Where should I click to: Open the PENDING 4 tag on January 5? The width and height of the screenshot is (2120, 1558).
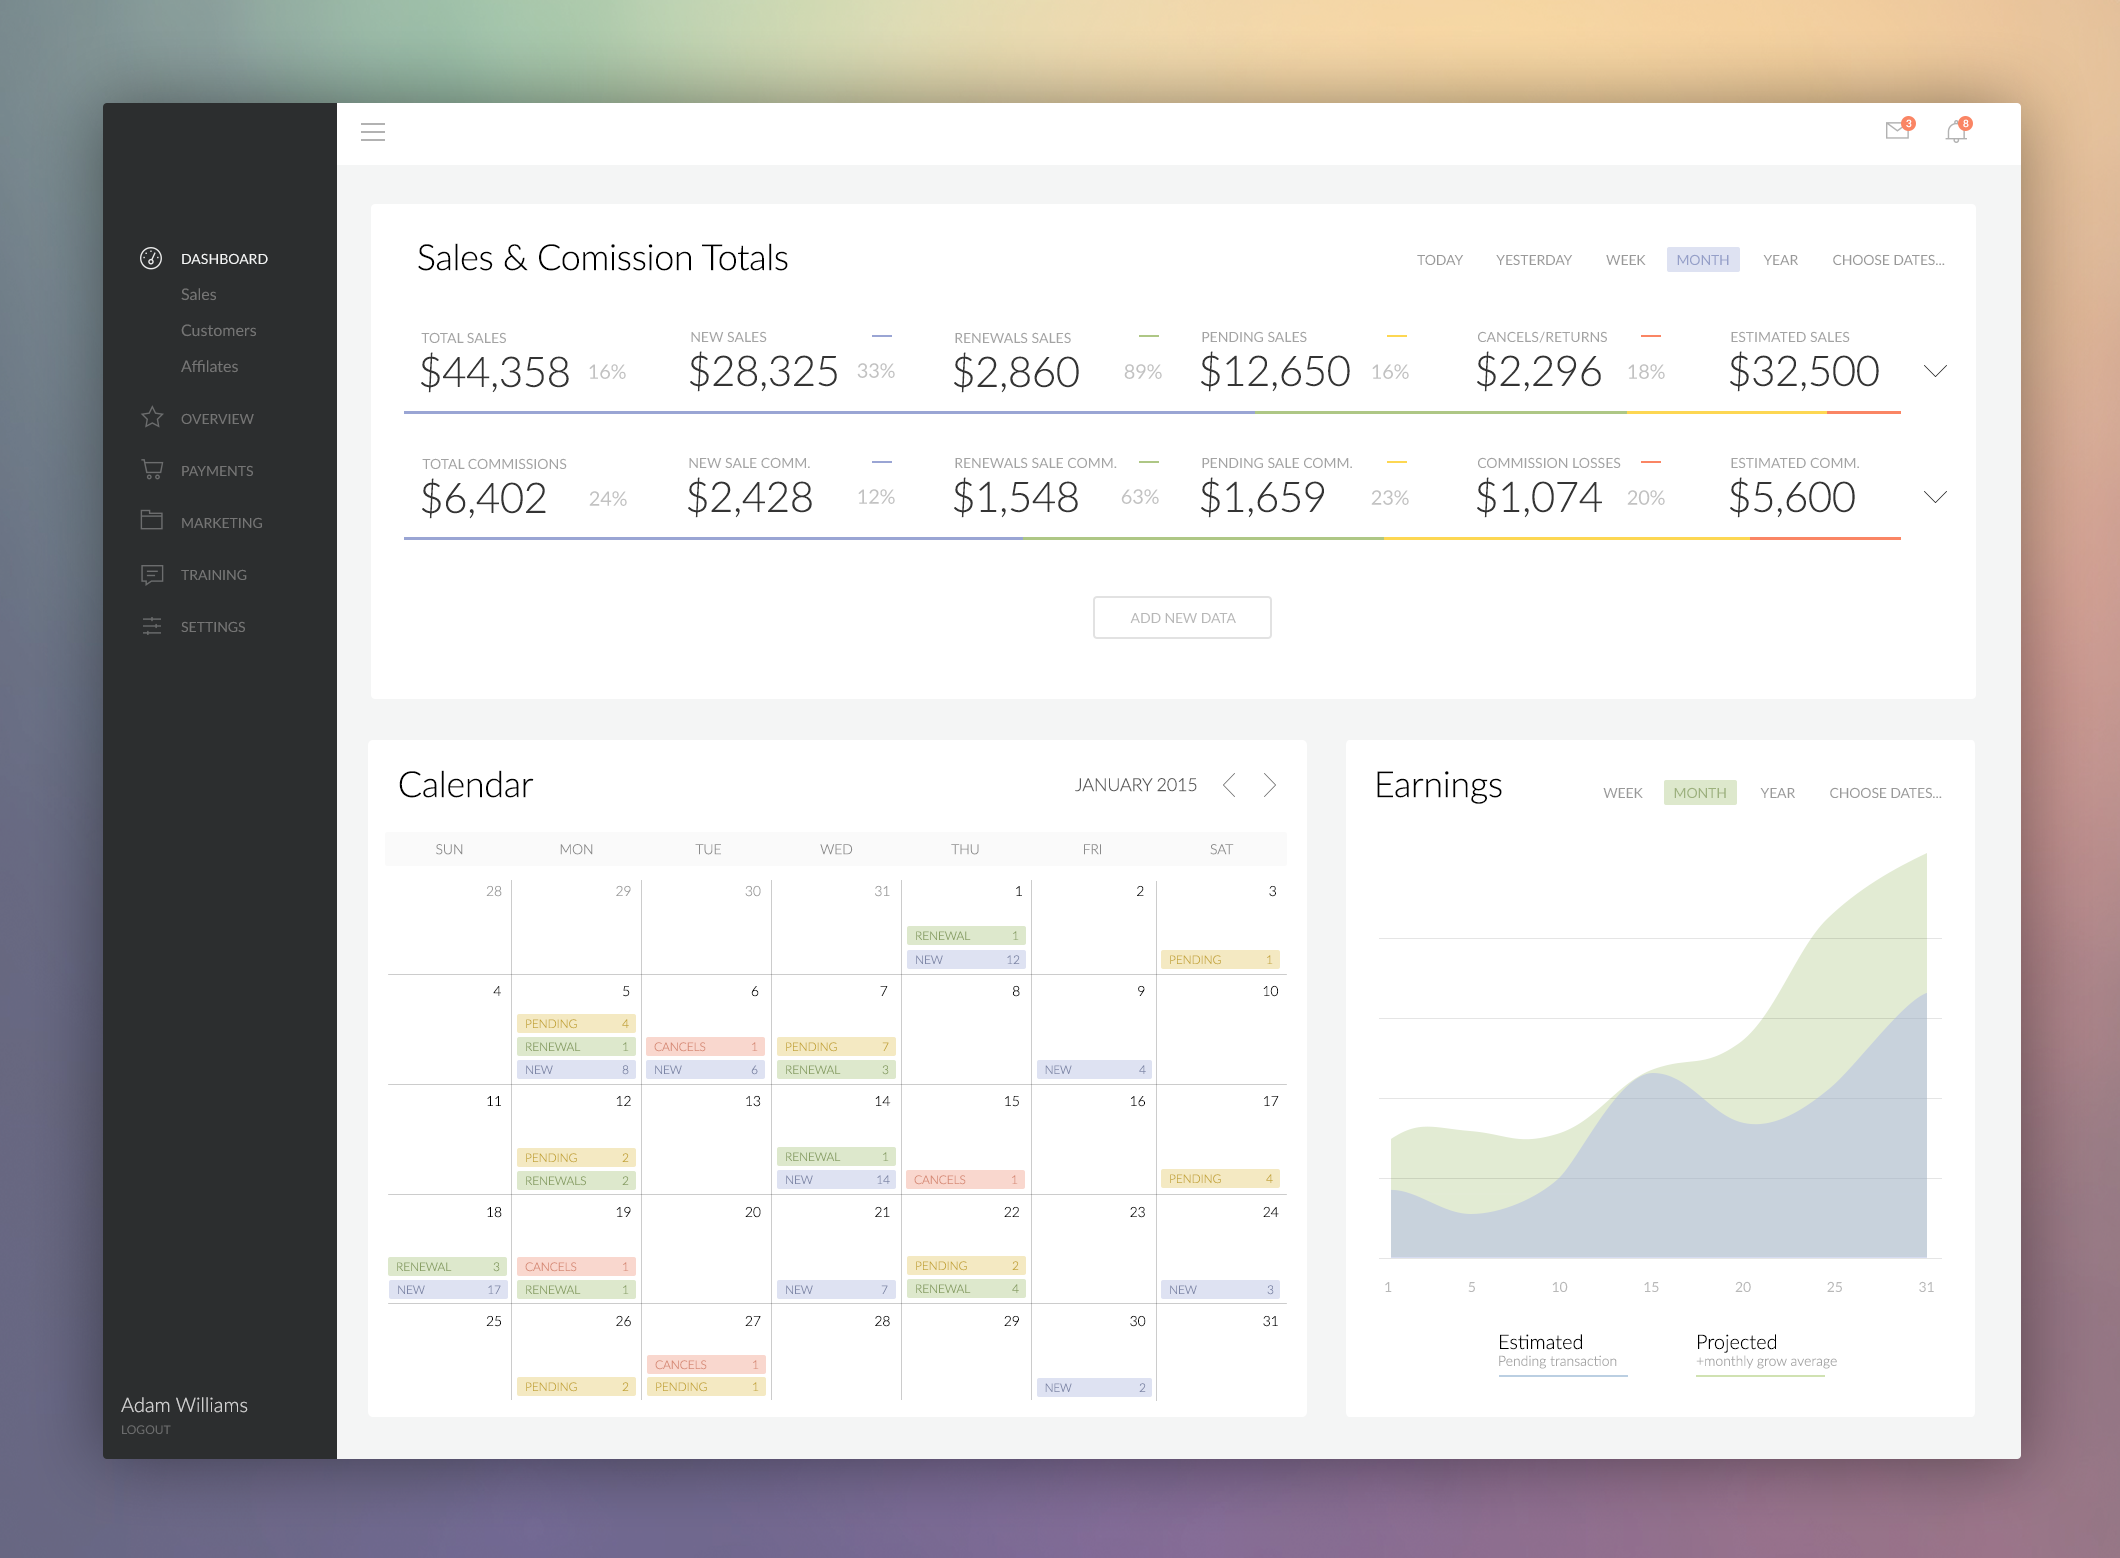pos(576,1023)
